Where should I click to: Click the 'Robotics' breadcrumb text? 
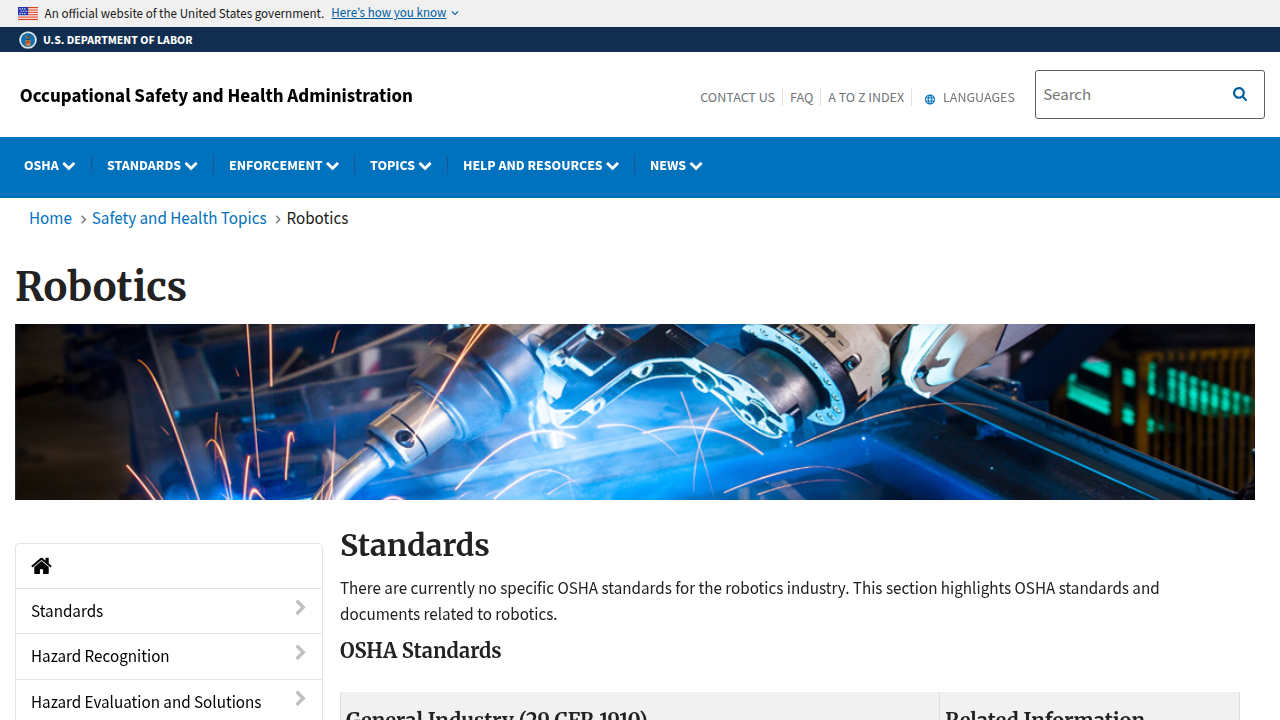tap(317, 218)
